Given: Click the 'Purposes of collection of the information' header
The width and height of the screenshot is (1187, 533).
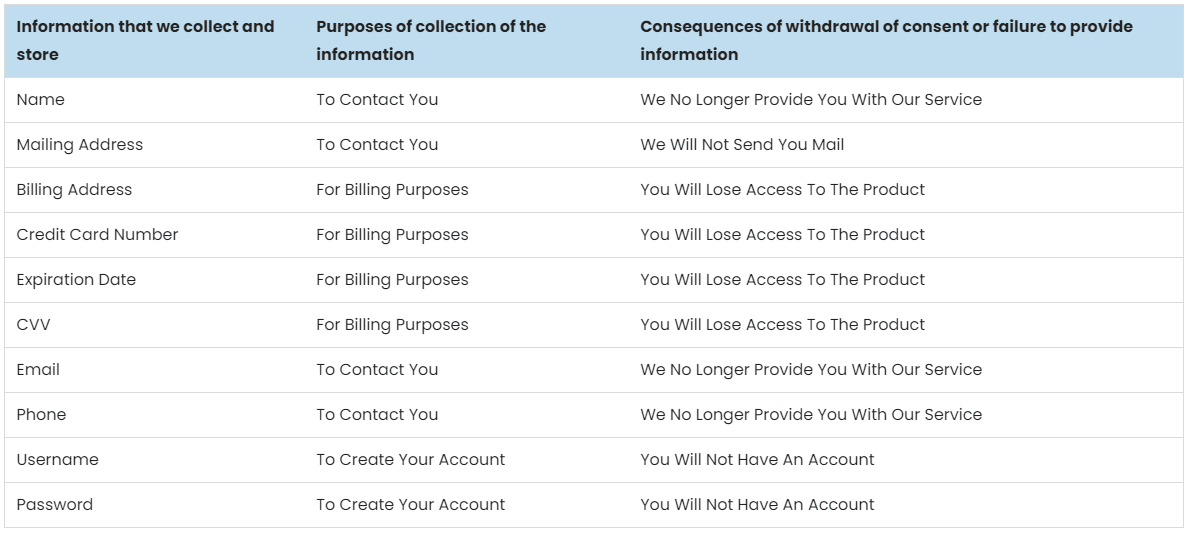Looking at the screenshot, I should tap(466, 41).
